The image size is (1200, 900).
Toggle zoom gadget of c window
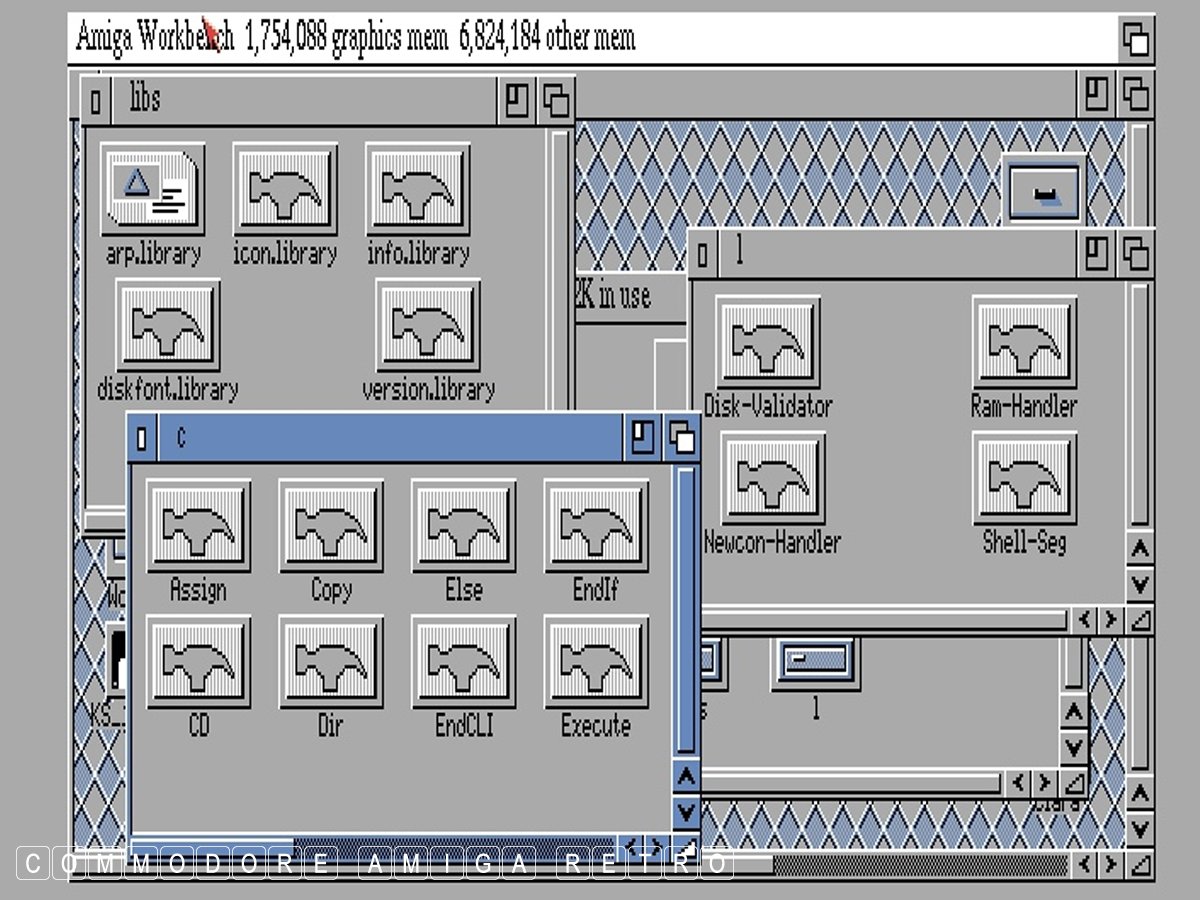(x=643, y=438)
